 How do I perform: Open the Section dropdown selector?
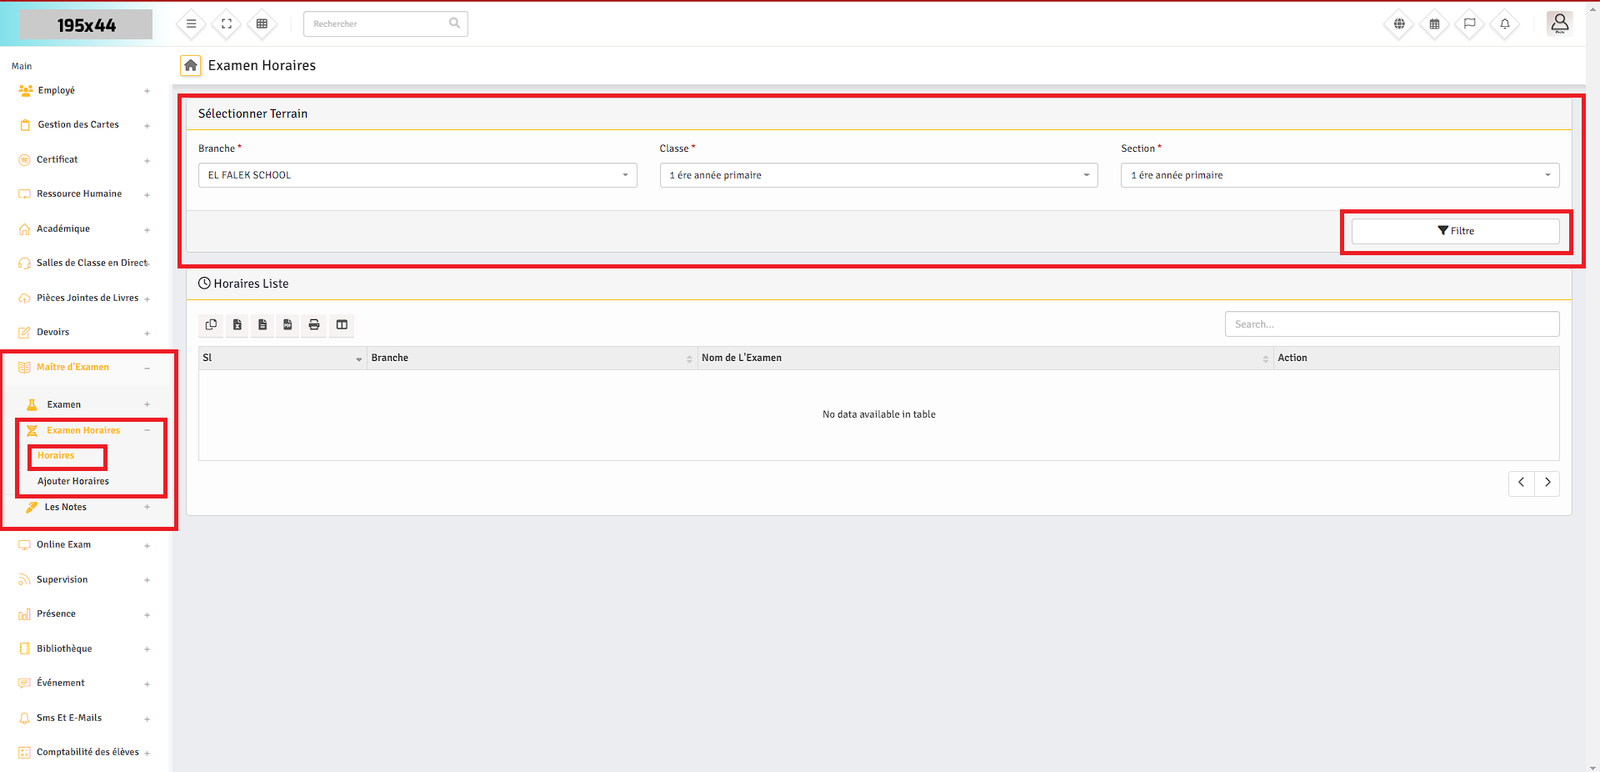tap(1339, 175)
